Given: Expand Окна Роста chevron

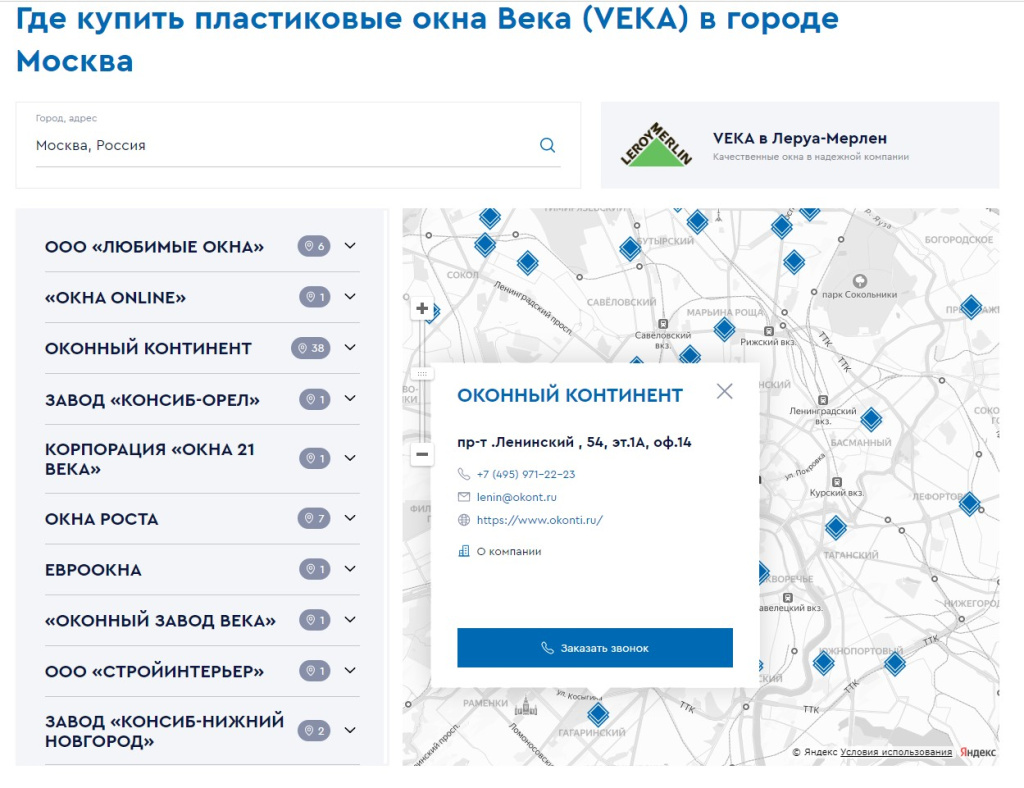Looking at the screenshot, I should 350,518.
